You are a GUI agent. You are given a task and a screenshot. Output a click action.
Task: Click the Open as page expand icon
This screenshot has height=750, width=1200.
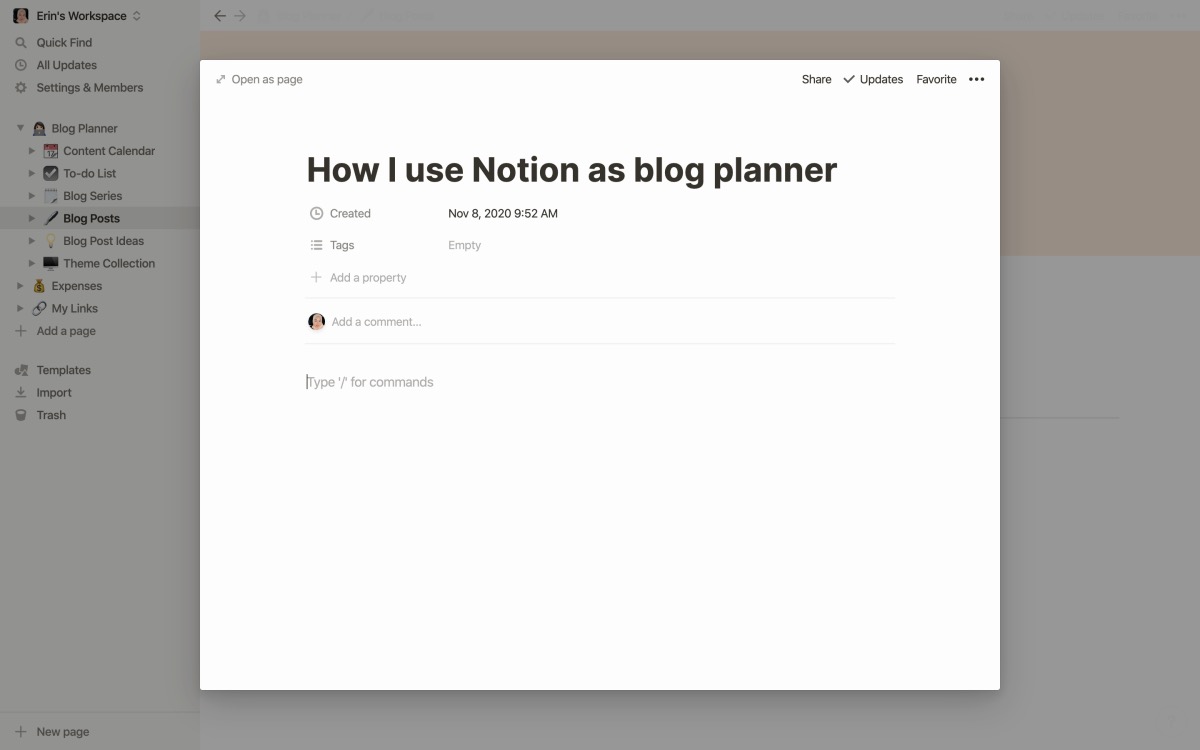pyautogui.click(x=221, y=79)
